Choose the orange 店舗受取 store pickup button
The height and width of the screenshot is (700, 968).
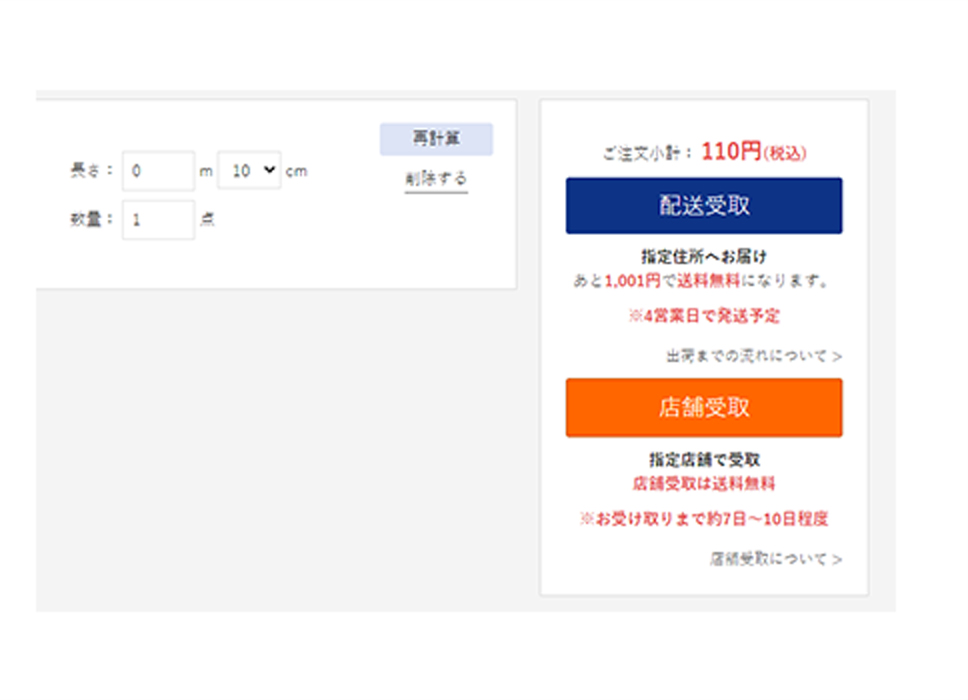pyautogui.click(x=704, y=407)
